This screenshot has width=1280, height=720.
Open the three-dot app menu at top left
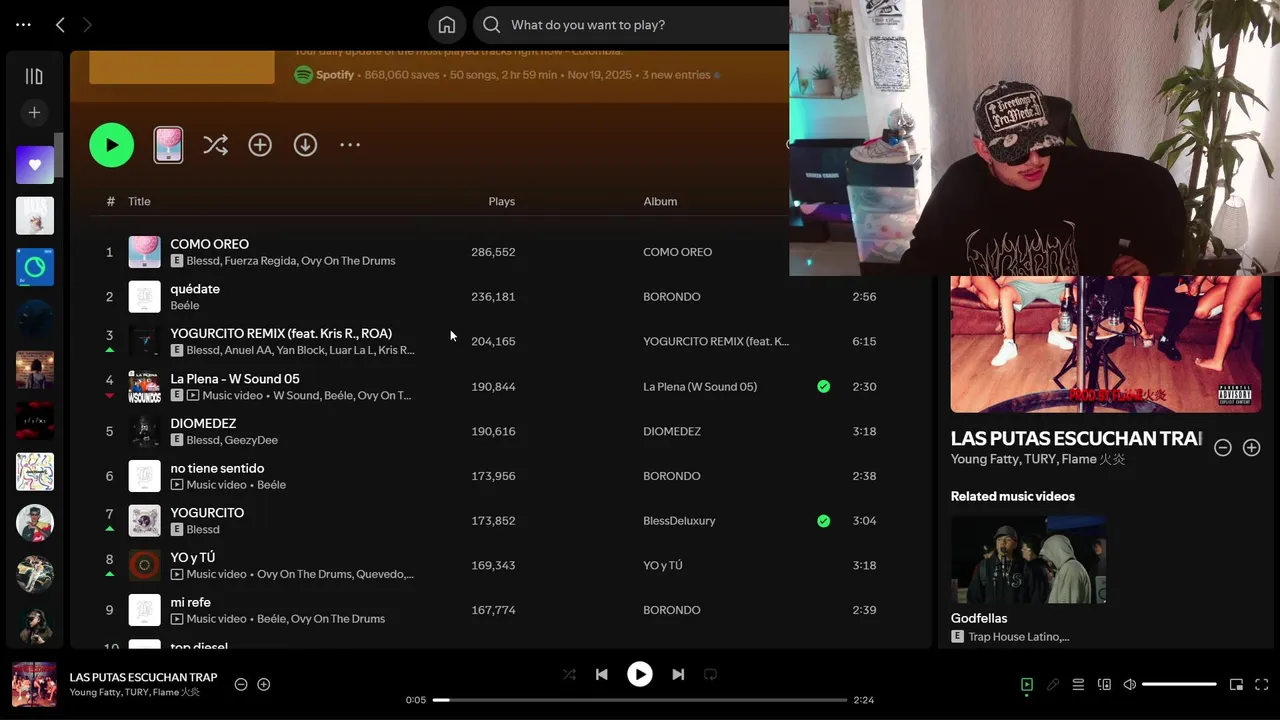(24, 25)
